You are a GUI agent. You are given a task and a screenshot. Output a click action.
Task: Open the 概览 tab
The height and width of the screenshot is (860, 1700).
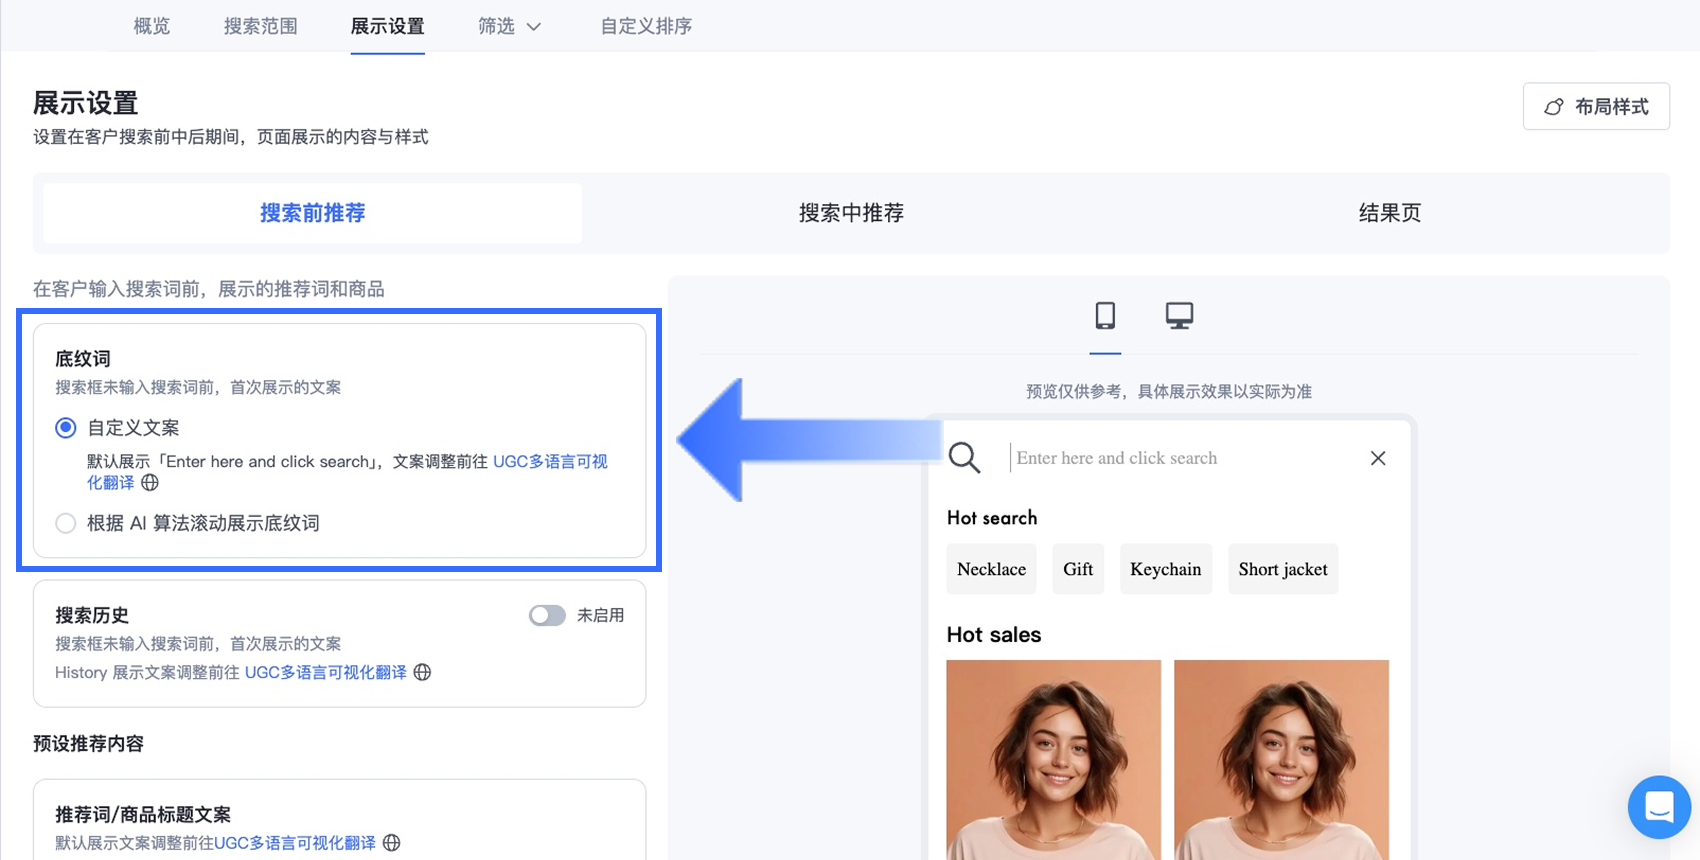(152, 26)
